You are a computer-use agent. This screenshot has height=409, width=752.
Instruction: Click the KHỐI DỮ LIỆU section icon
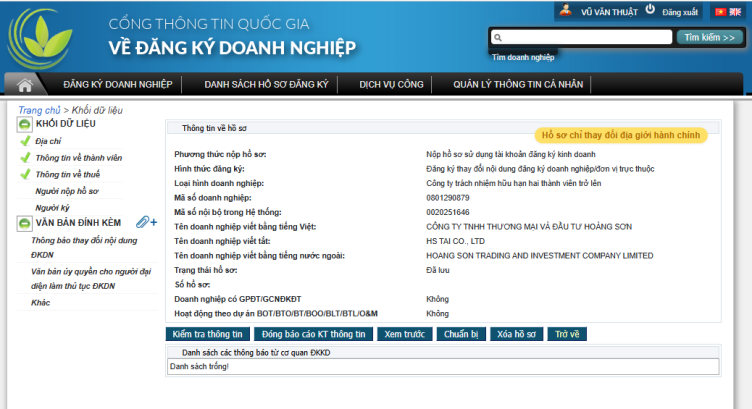25,124
